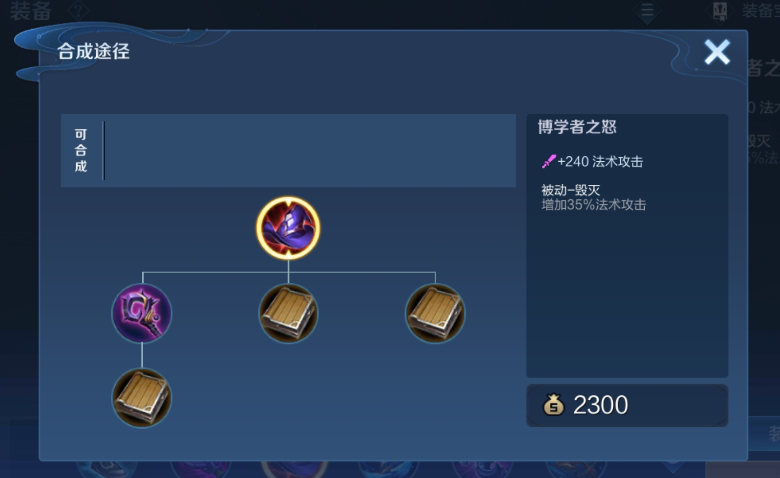Viewport: 780px width, 478px height.
Task: Tap the dimmed 装备 title at top left
Action: [30, 11]
